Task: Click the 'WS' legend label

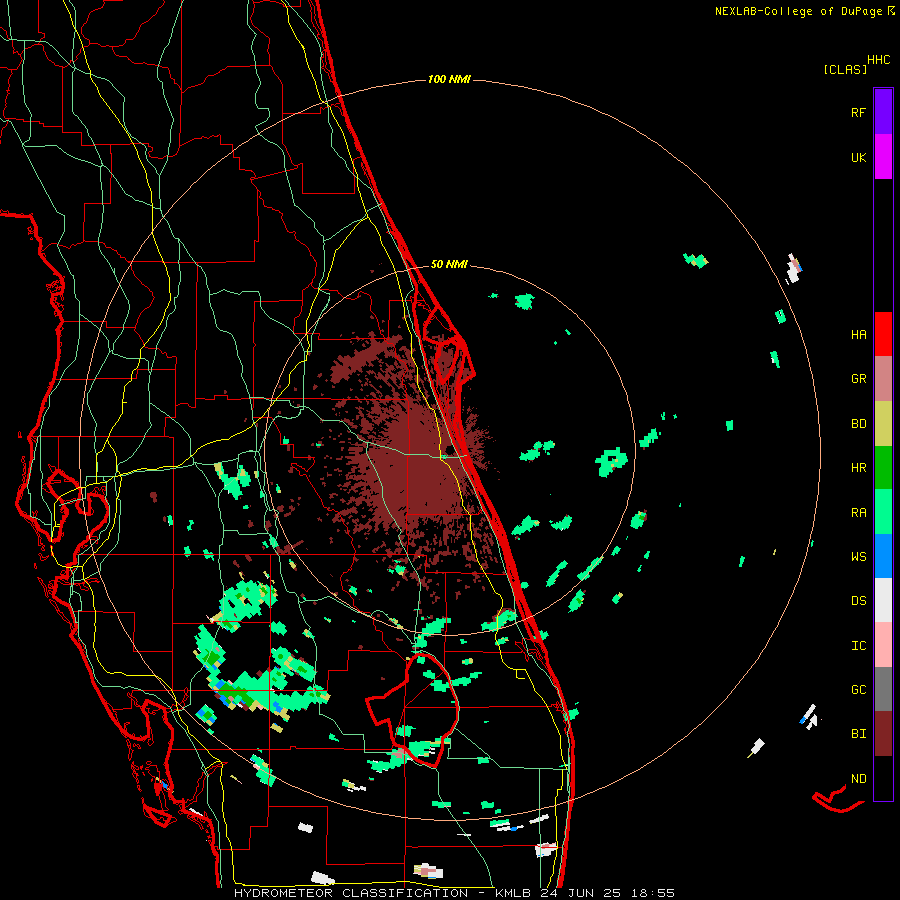Action: [x=858, y=557]
